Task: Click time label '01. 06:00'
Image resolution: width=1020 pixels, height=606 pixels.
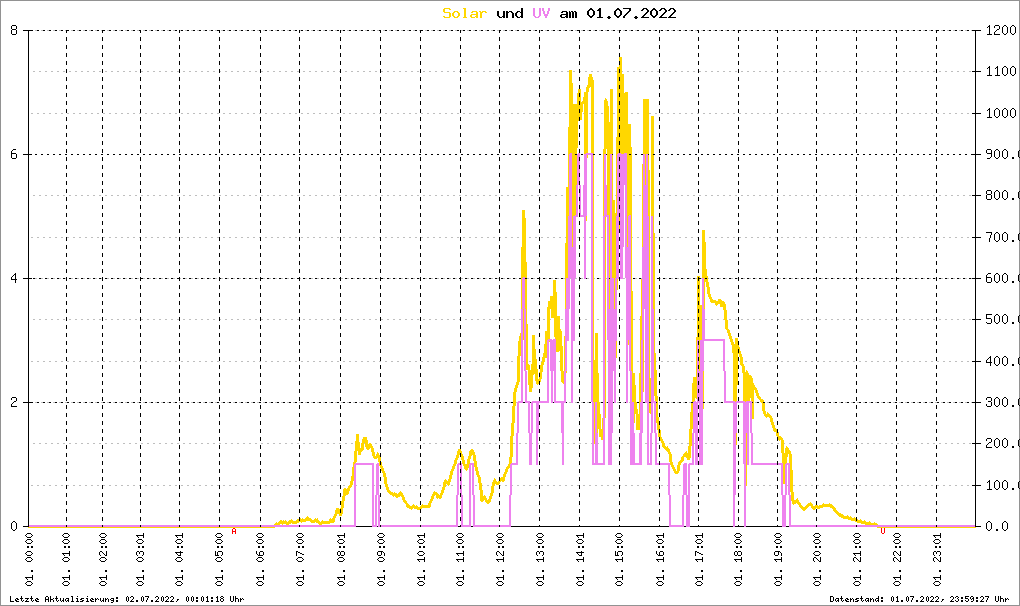Action: coord(260,559)
